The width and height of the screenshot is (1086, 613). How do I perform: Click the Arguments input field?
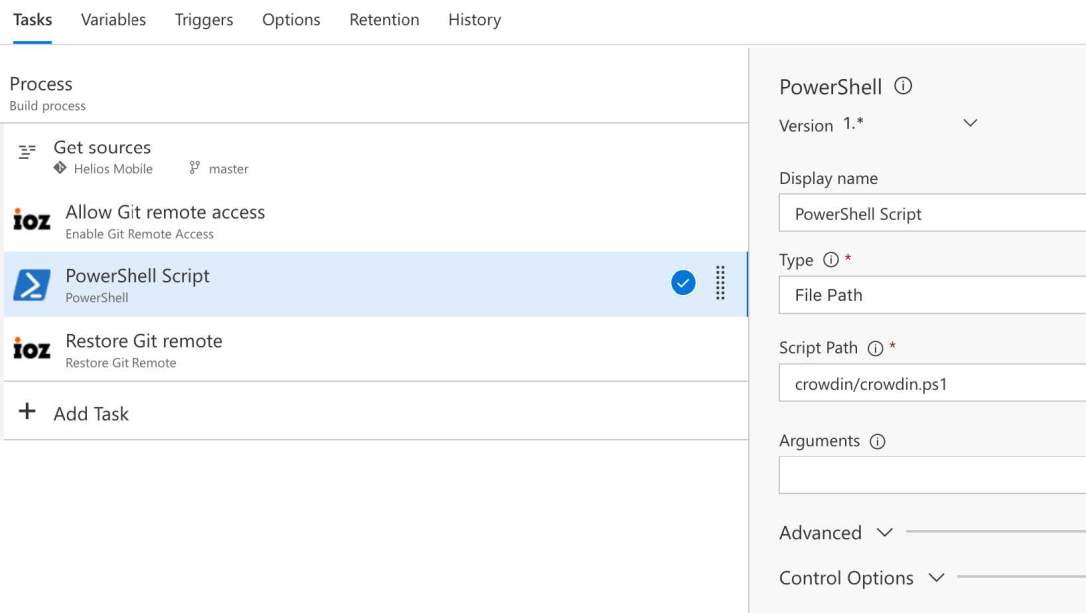click(x=932, y=475)
